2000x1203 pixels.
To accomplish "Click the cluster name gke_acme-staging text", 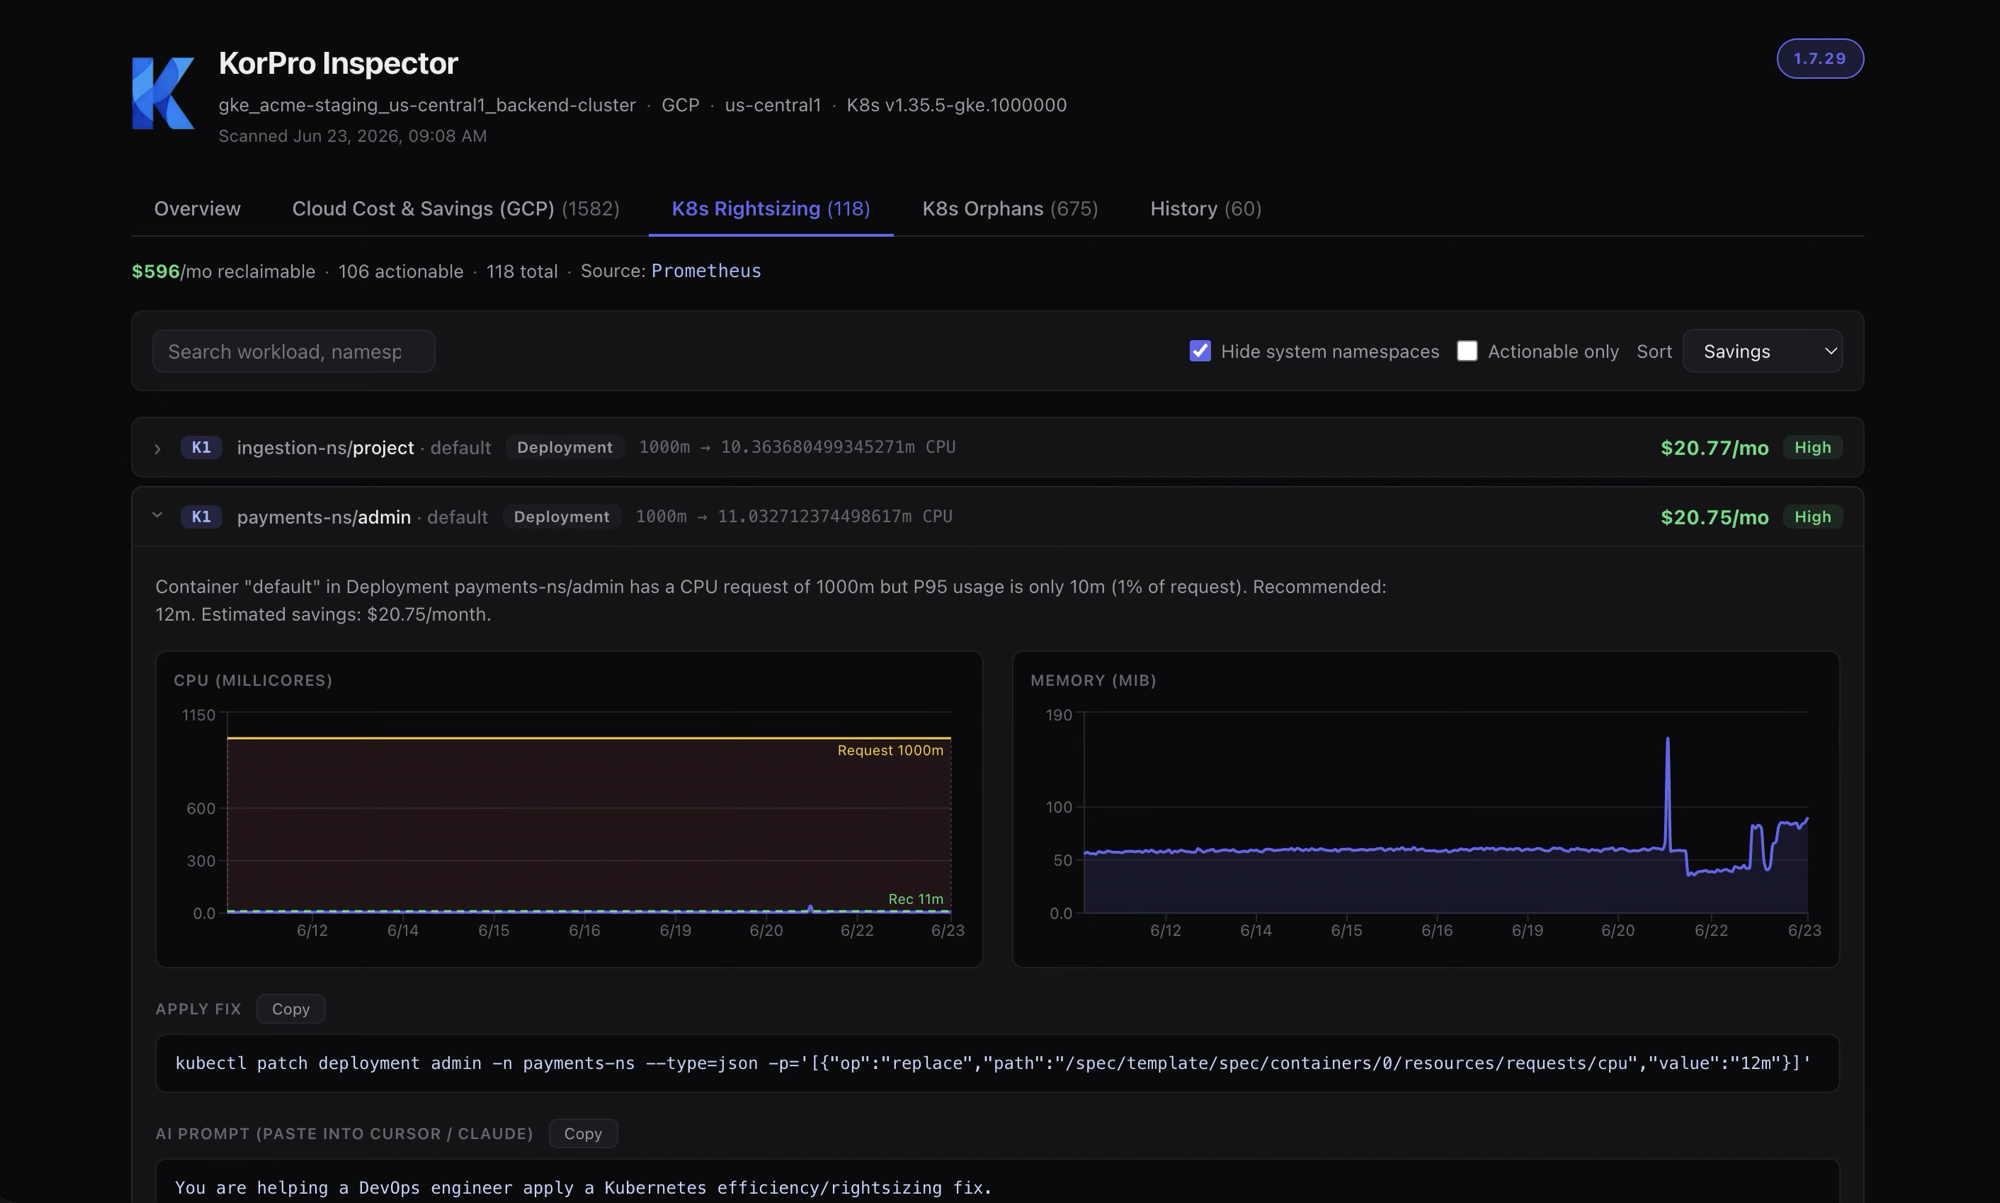I will coord(427,105).
